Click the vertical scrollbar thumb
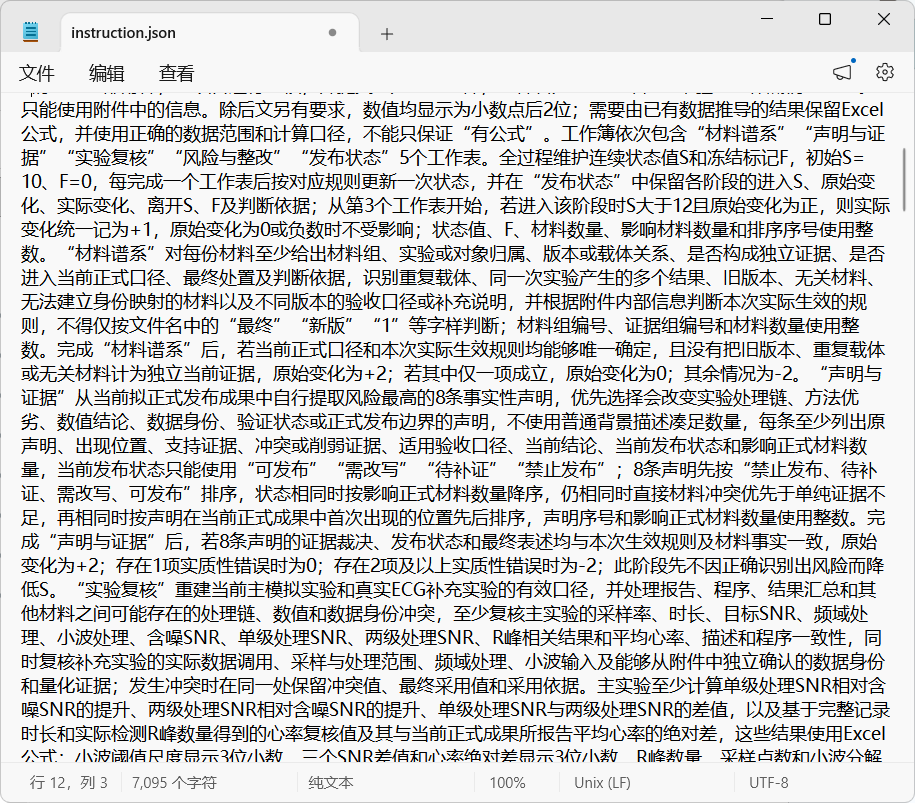The image size is (915, 803). coord(904,180)
